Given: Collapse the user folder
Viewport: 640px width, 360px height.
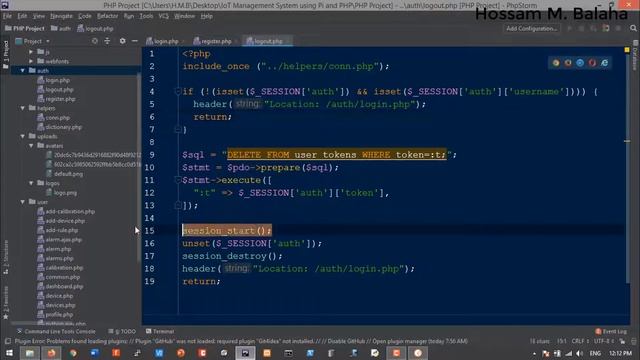Looking at the screenshot, I should pyautogui.click(x=22, y=202).
